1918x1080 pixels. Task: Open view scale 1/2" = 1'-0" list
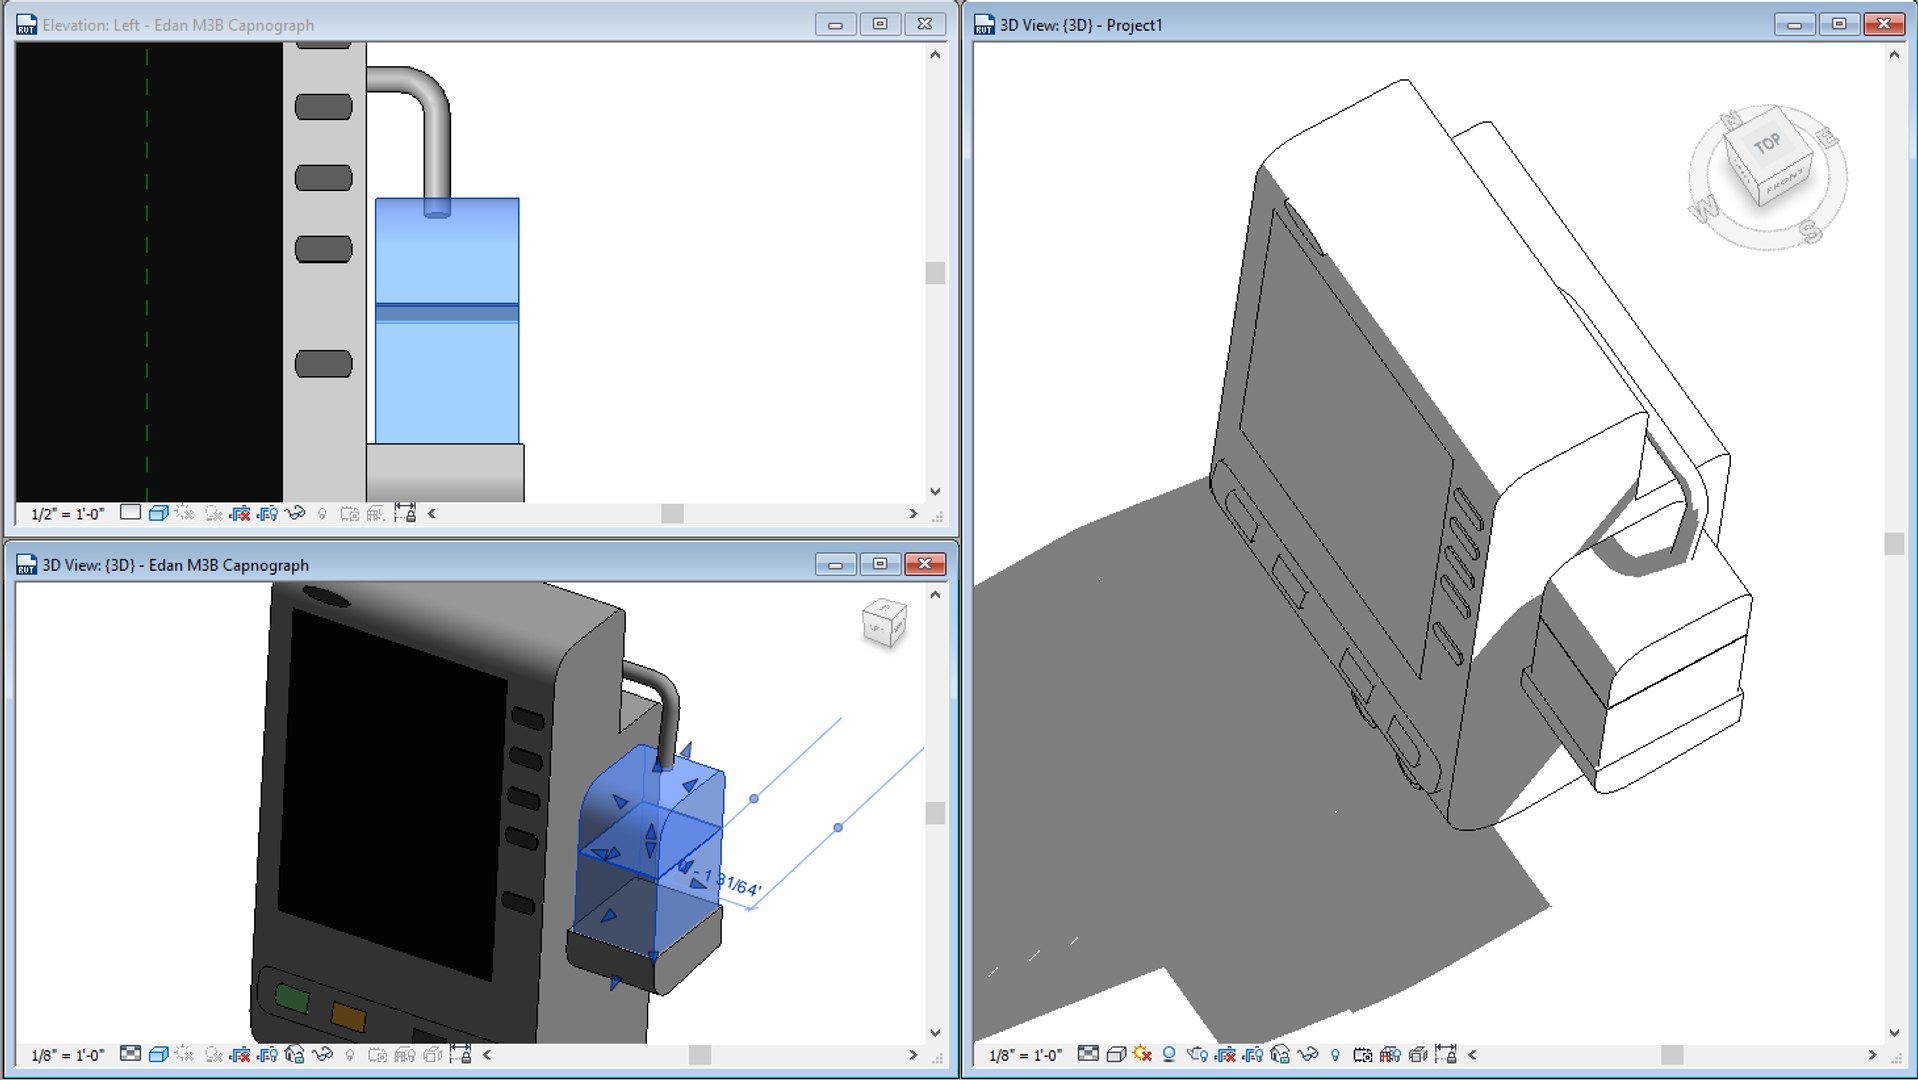point(68,514)
